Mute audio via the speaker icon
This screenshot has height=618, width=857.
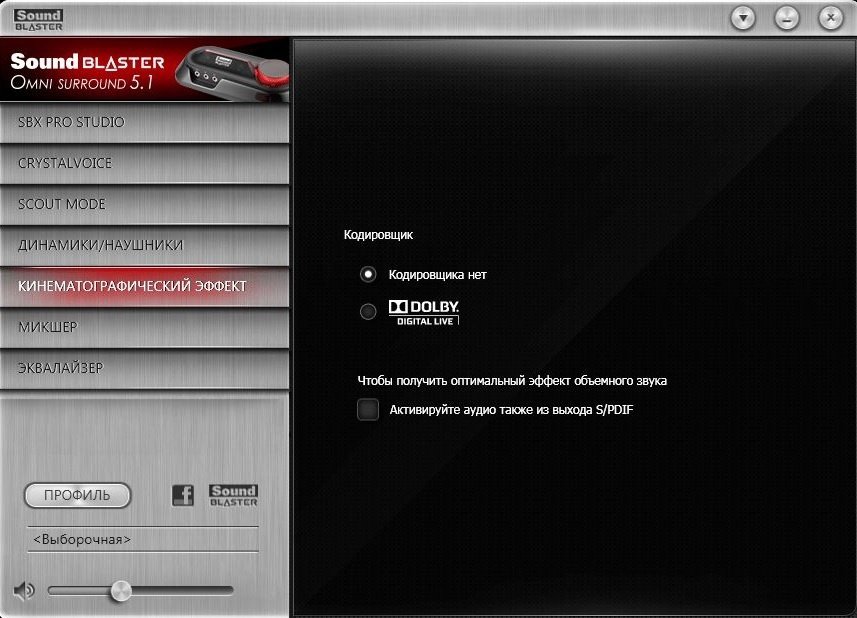[x=24, y=591]
